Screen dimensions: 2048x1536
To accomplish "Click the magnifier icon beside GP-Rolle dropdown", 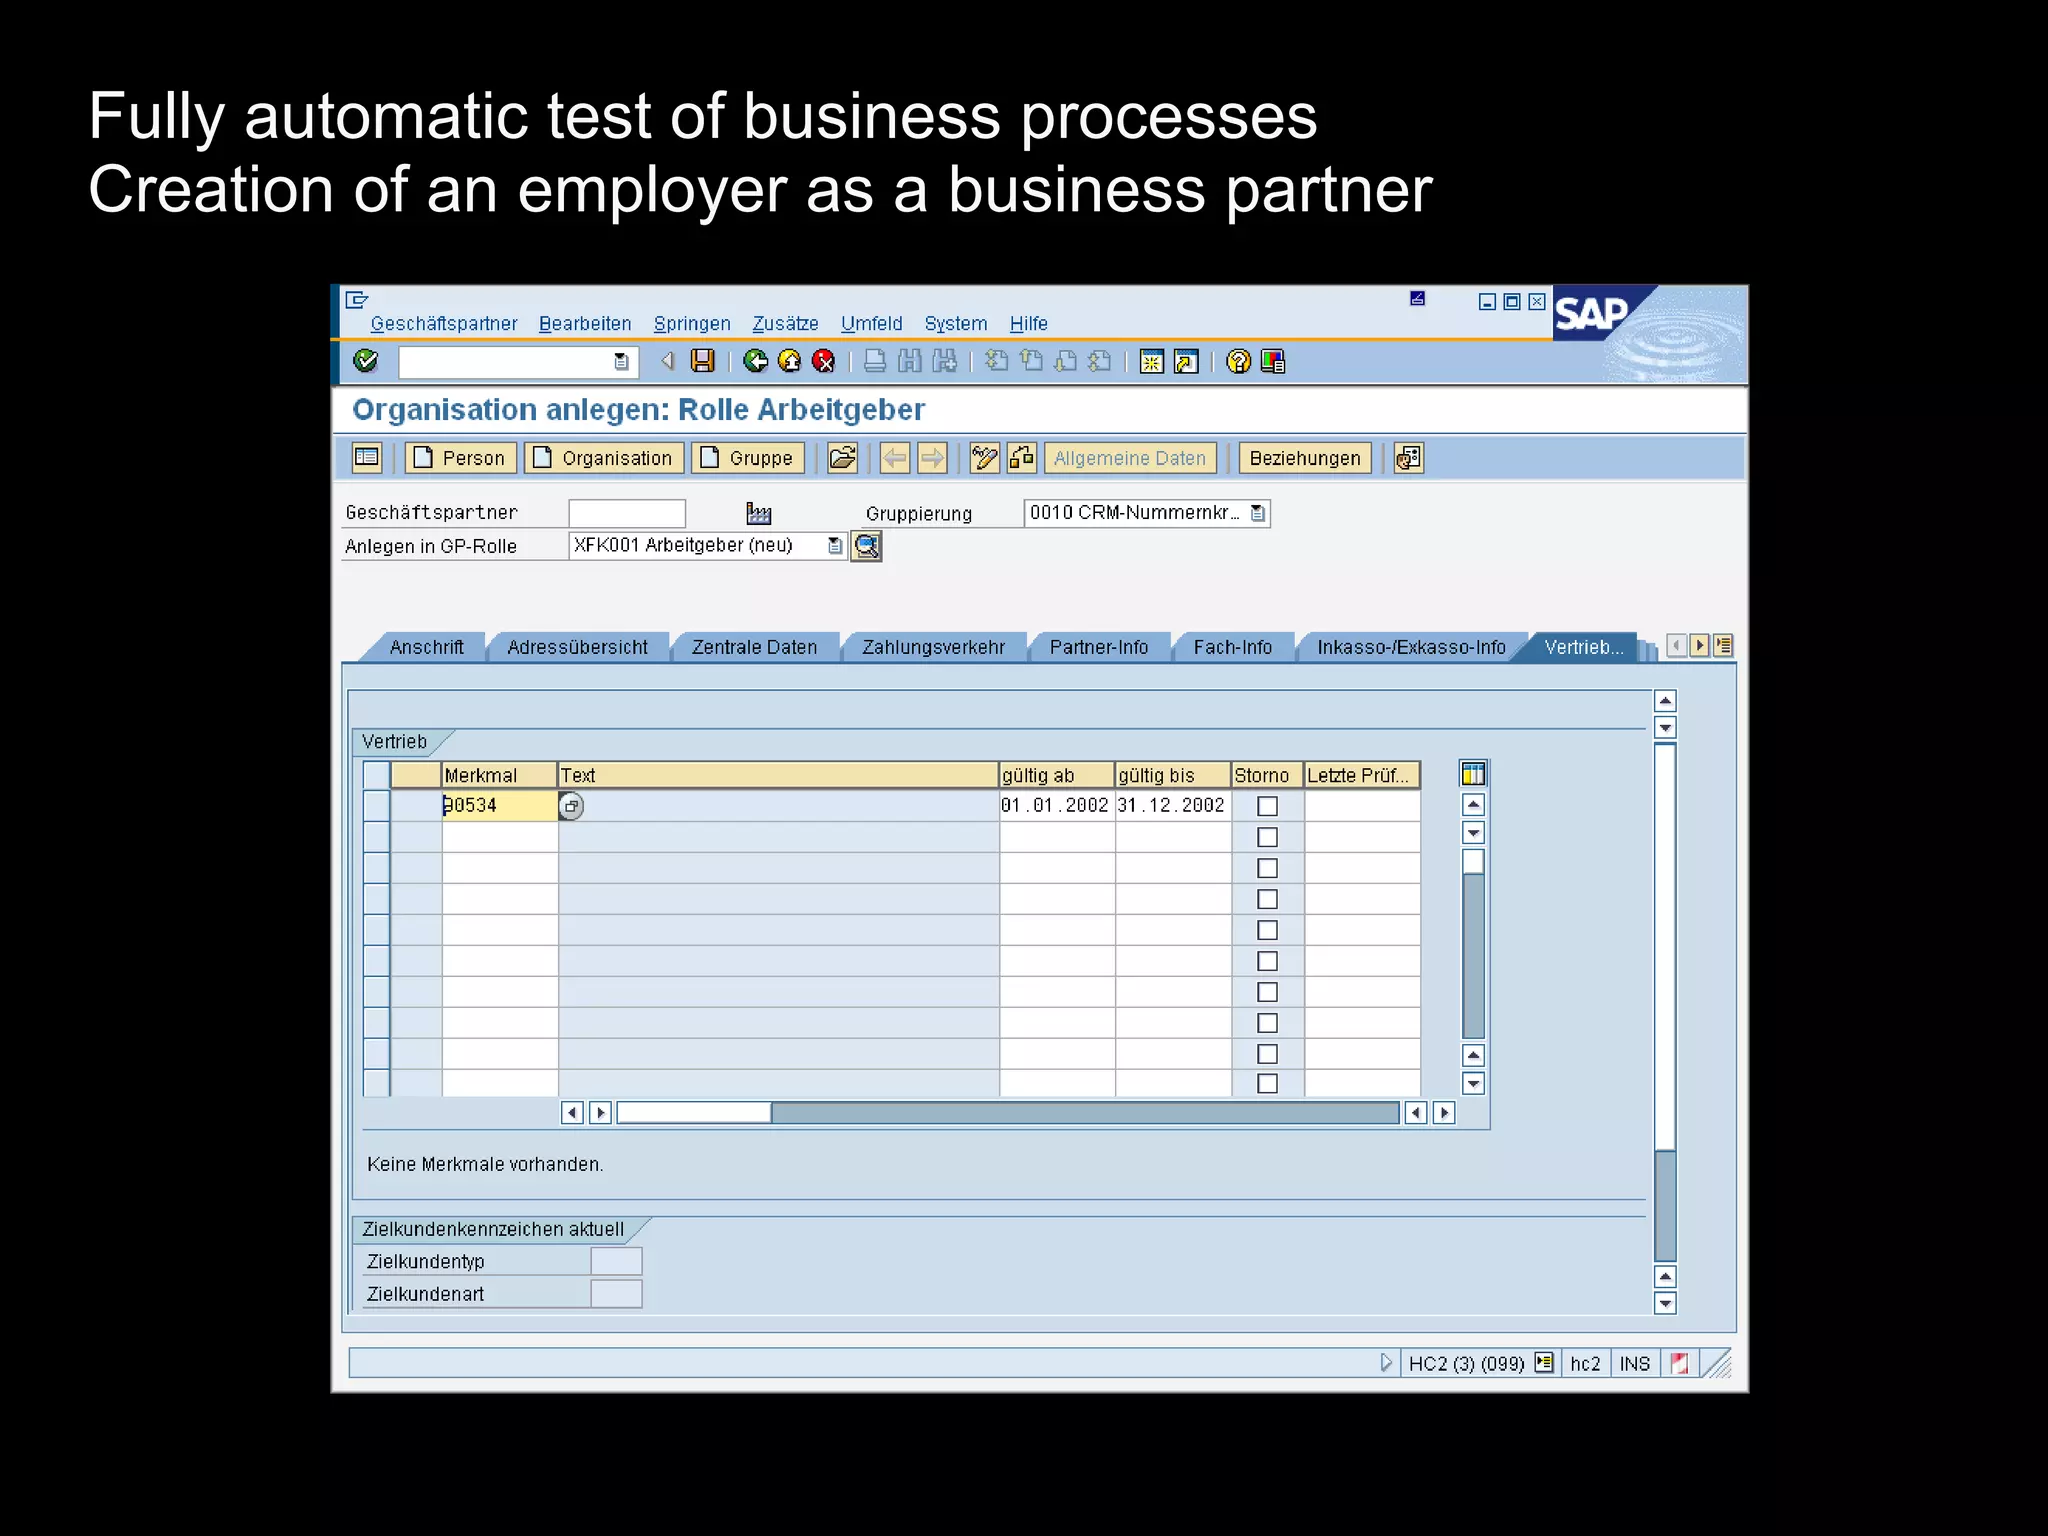I will 867,546.
